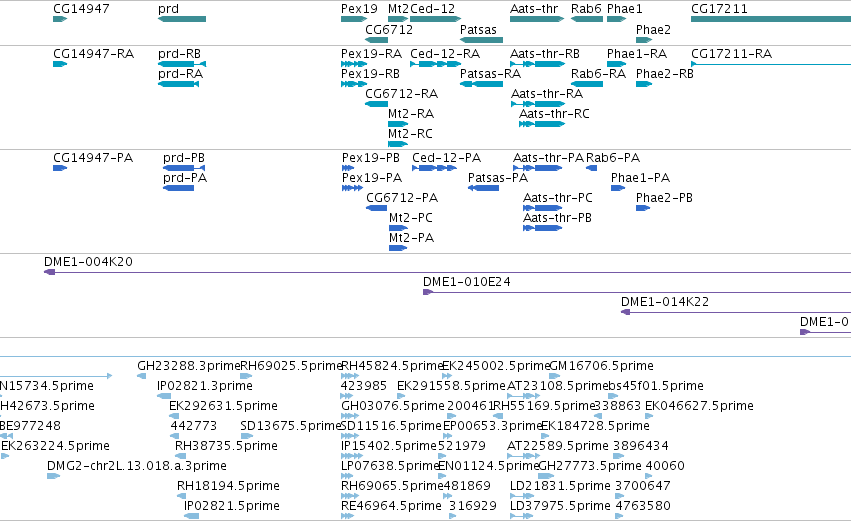Select the Mt2-RA transcript label
The width and height of the screenshot is (851, 521).
(411, 113)
